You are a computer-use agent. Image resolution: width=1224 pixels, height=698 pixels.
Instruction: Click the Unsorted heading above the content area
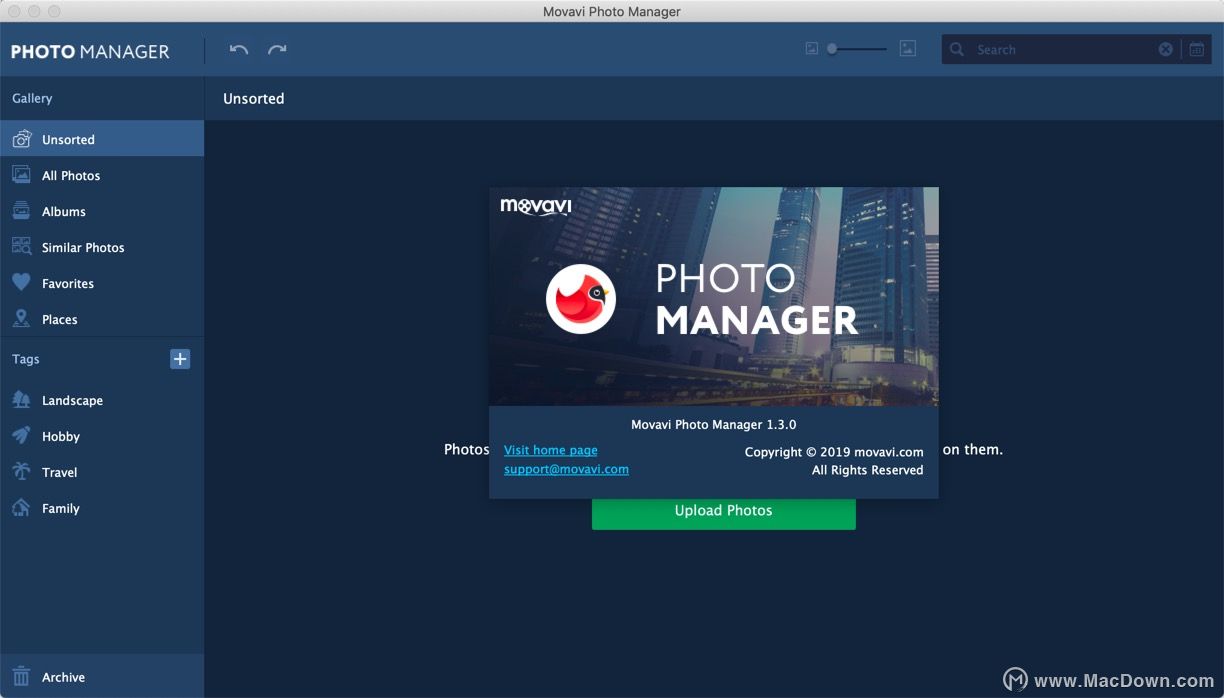coord(254,98)
